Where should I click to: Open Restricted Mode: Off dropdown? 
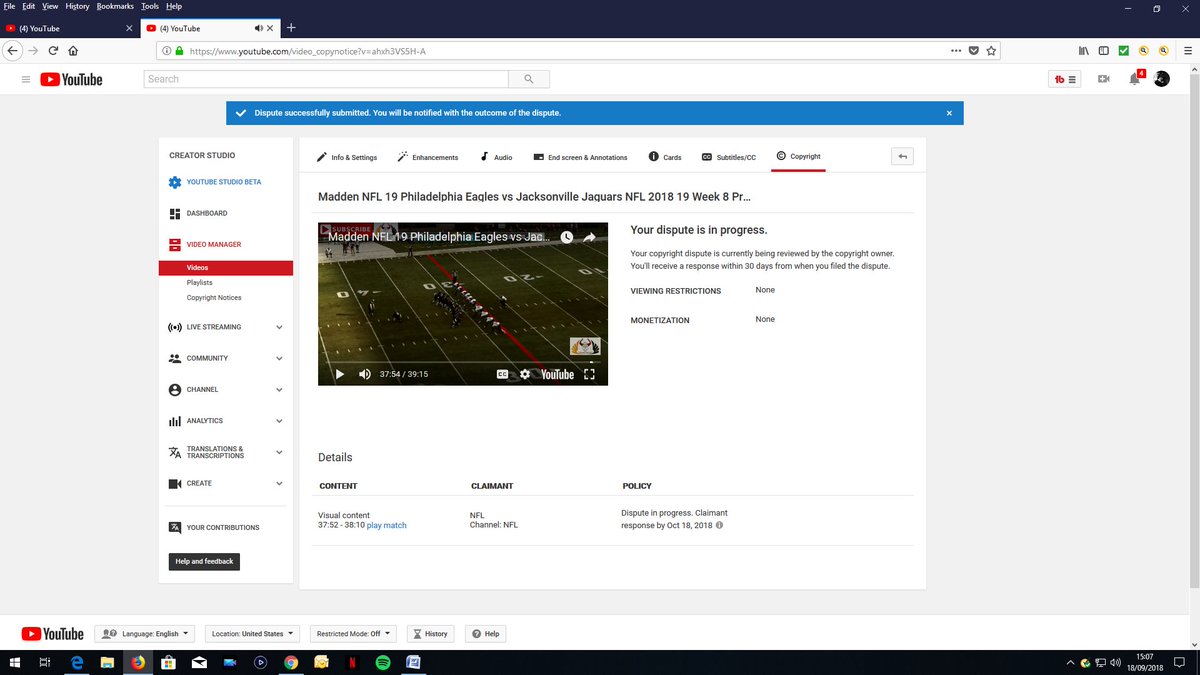click(x=353, y=634)
